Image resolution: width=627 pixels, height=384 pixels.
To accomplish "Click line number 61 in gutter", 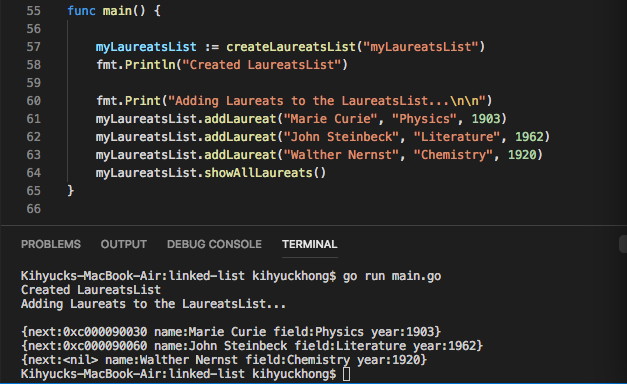I will 34,119.
